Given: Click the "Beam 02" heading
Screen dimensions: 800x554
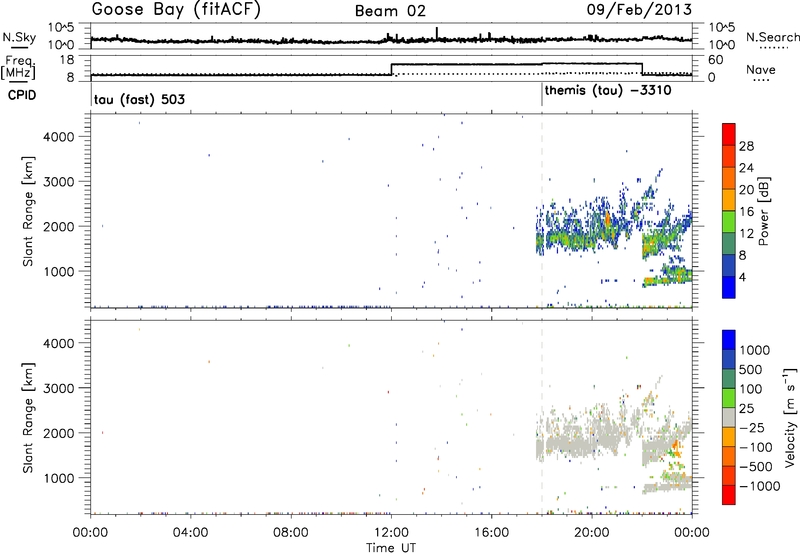Looking at the screenshot, I should coord(390,11).
